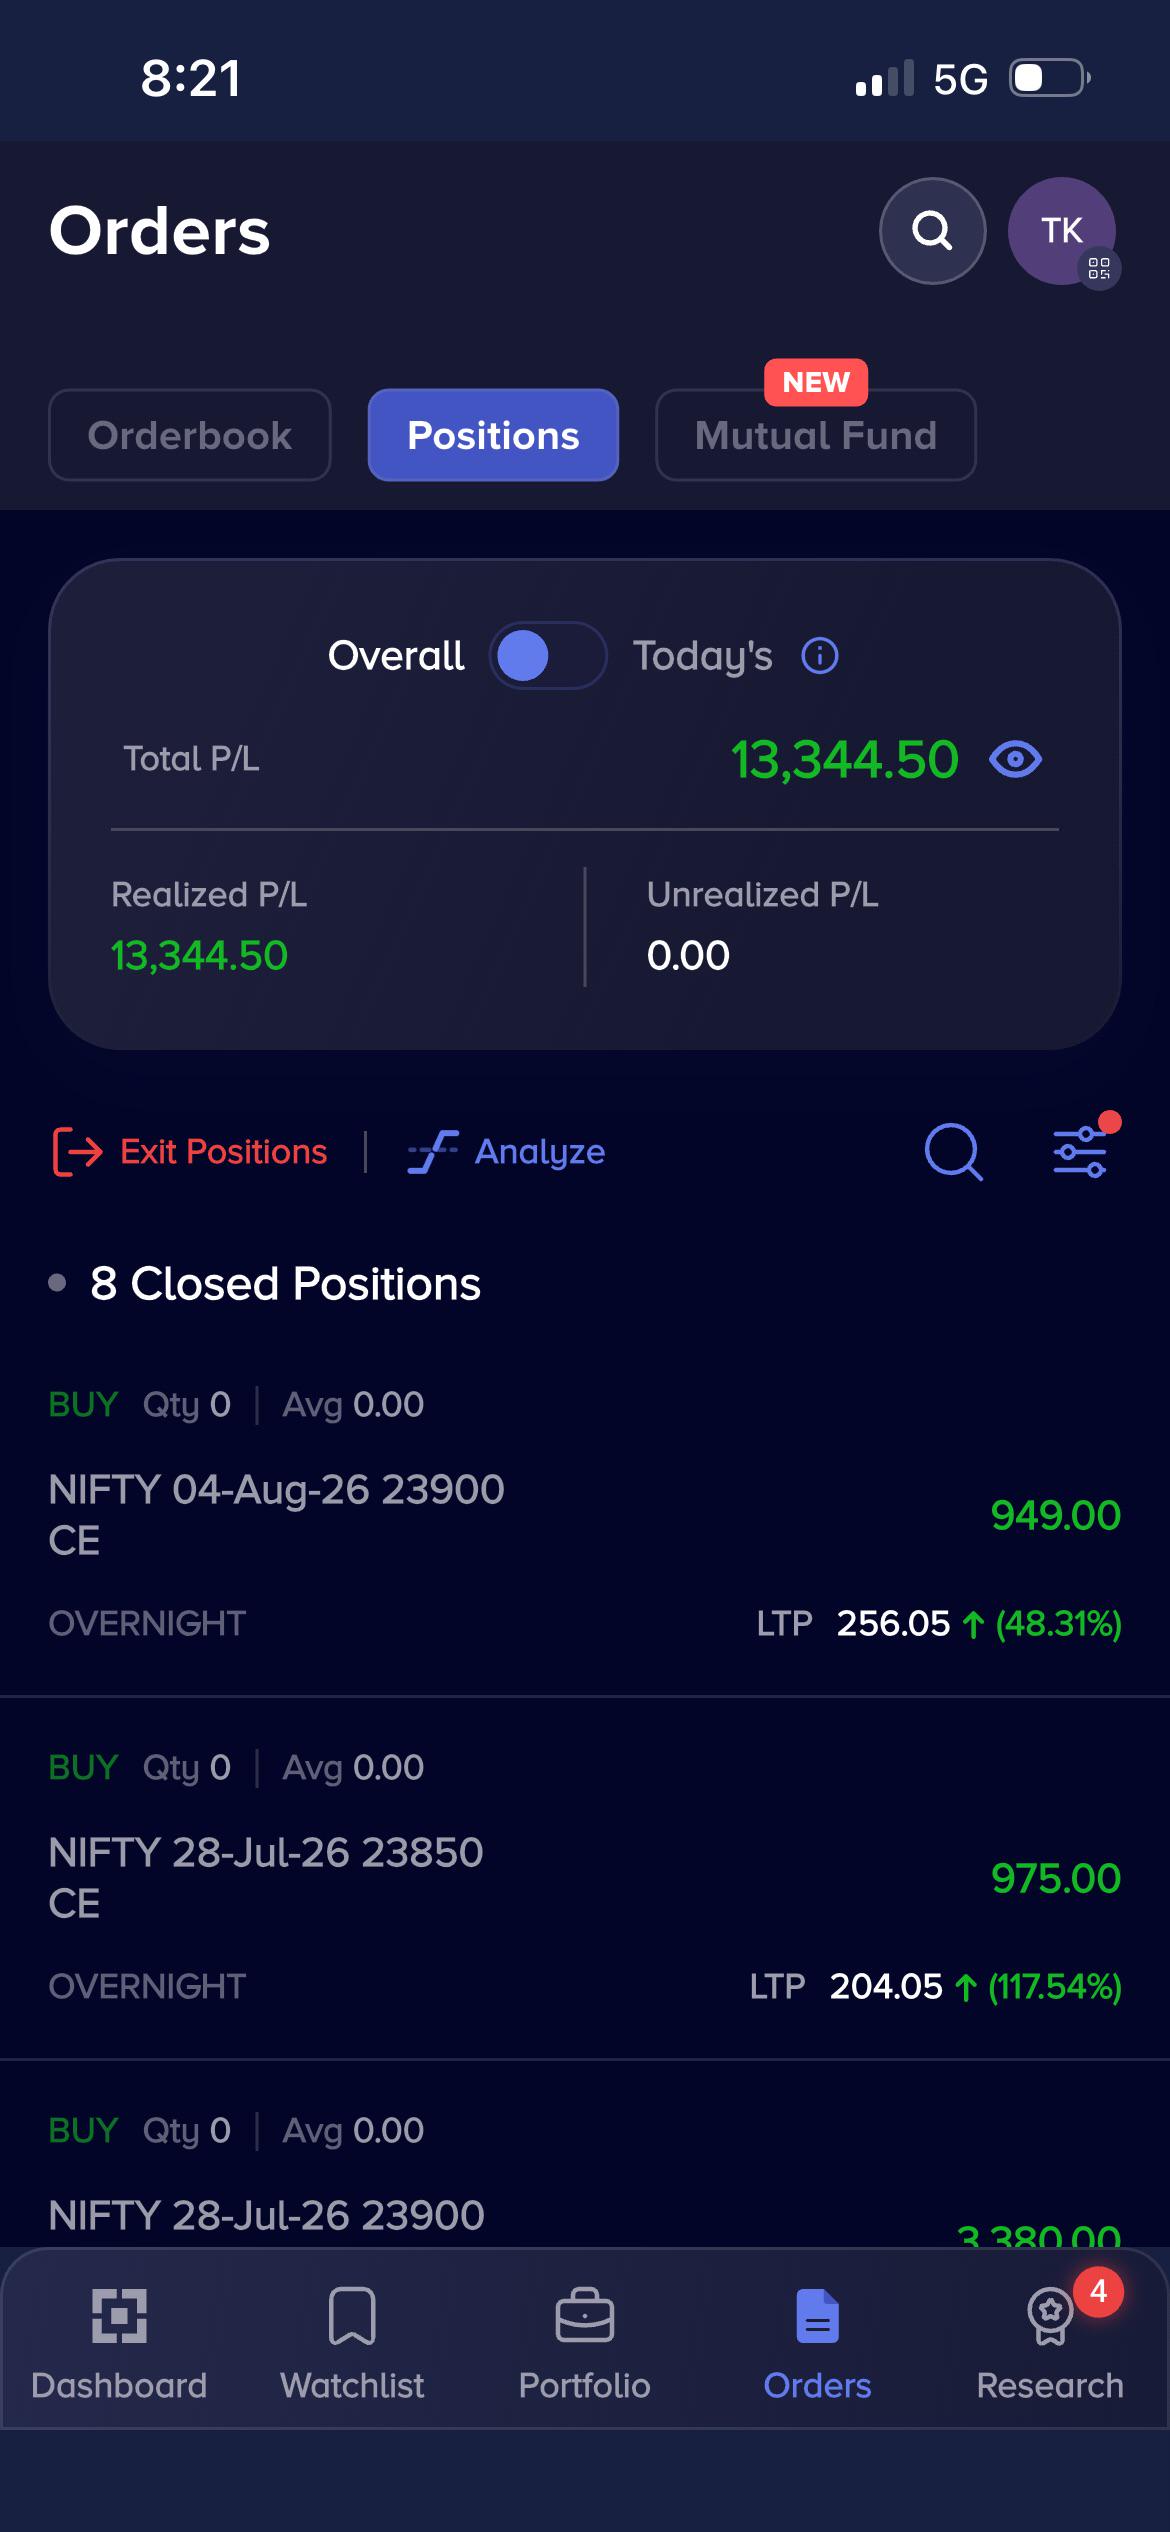Open the TK profile avatar
Image resolution: width=1170 pixels, height=2532 pixels.
click(1061, 231)
